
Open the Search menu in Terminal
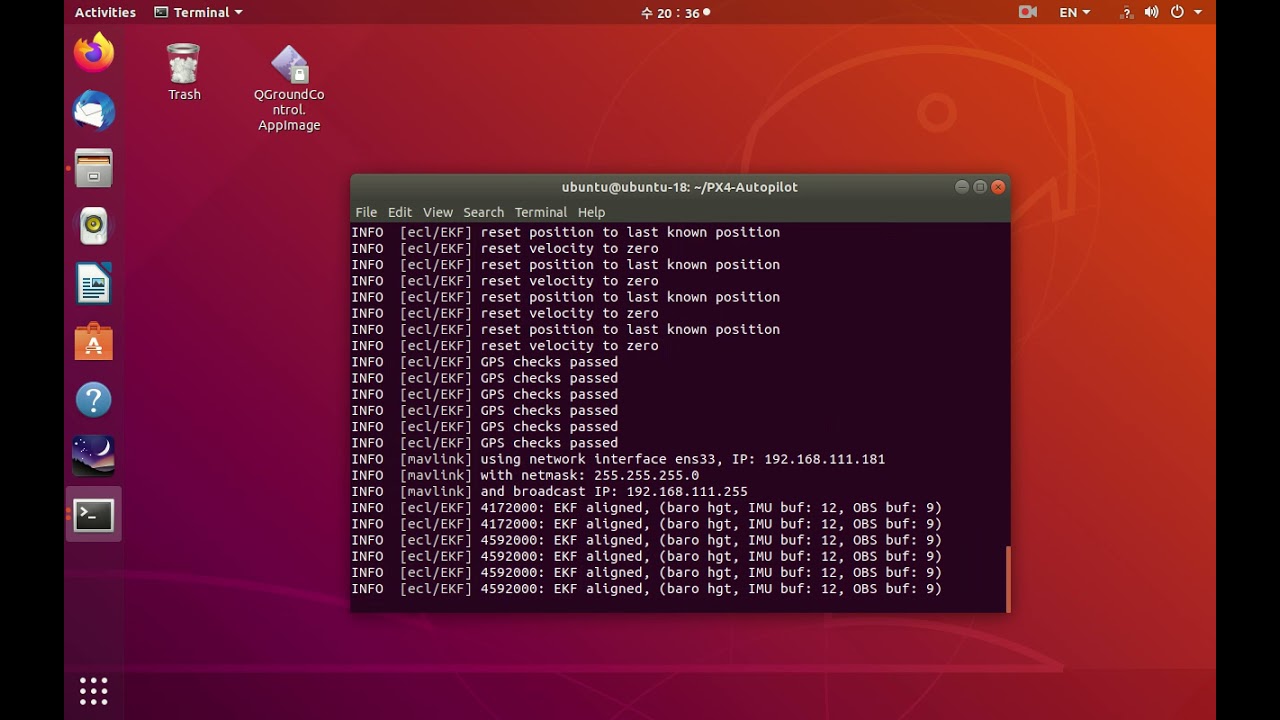pyautogui.click(x=483, y=212)
